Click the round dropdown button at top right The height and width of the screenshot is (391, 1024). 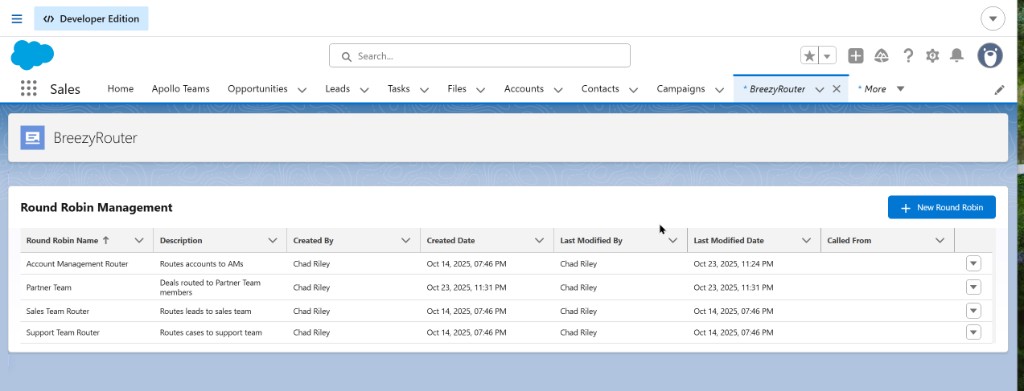tap(993, 19)
